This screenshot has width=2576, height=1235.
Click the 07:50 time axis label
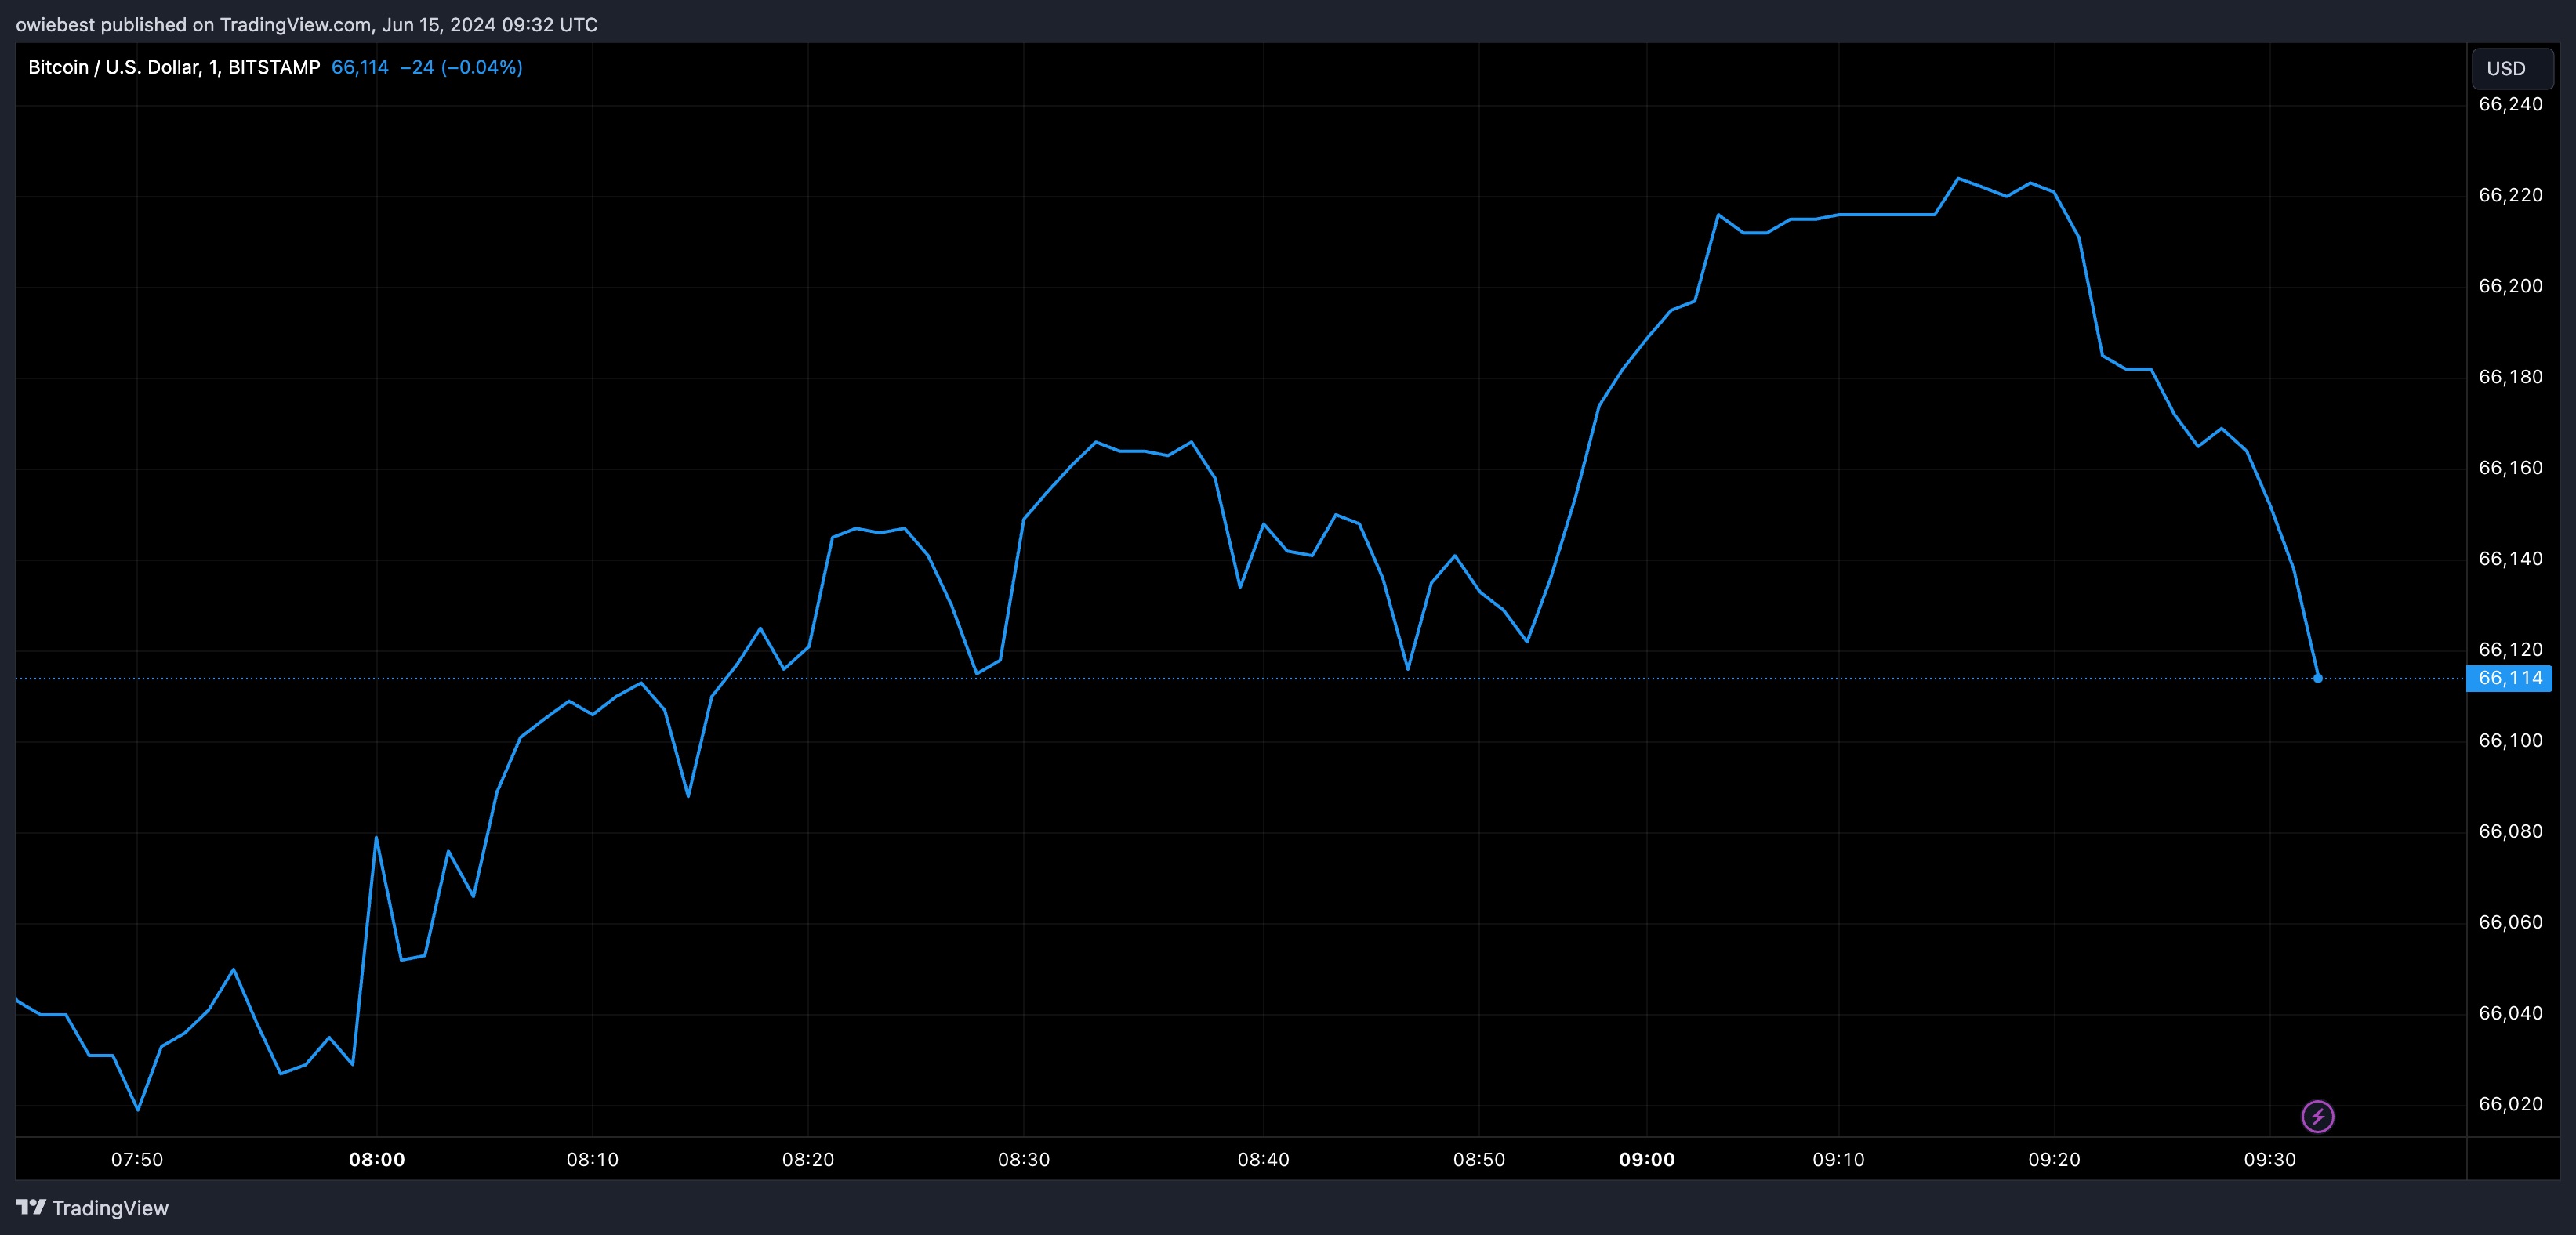137,1160
